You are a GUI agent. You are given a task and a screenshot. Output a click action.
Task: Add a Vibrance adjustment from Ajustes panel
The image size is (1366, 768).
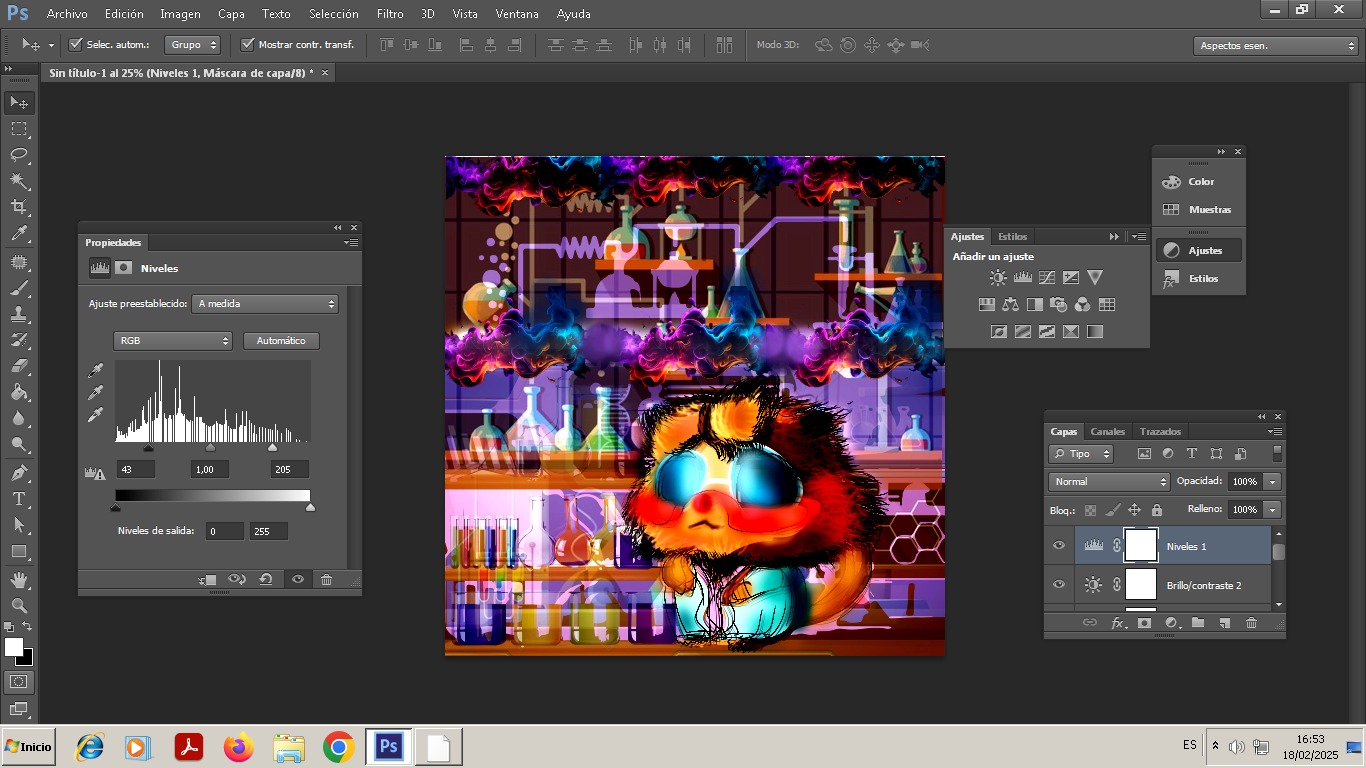tap(1095, 278)
